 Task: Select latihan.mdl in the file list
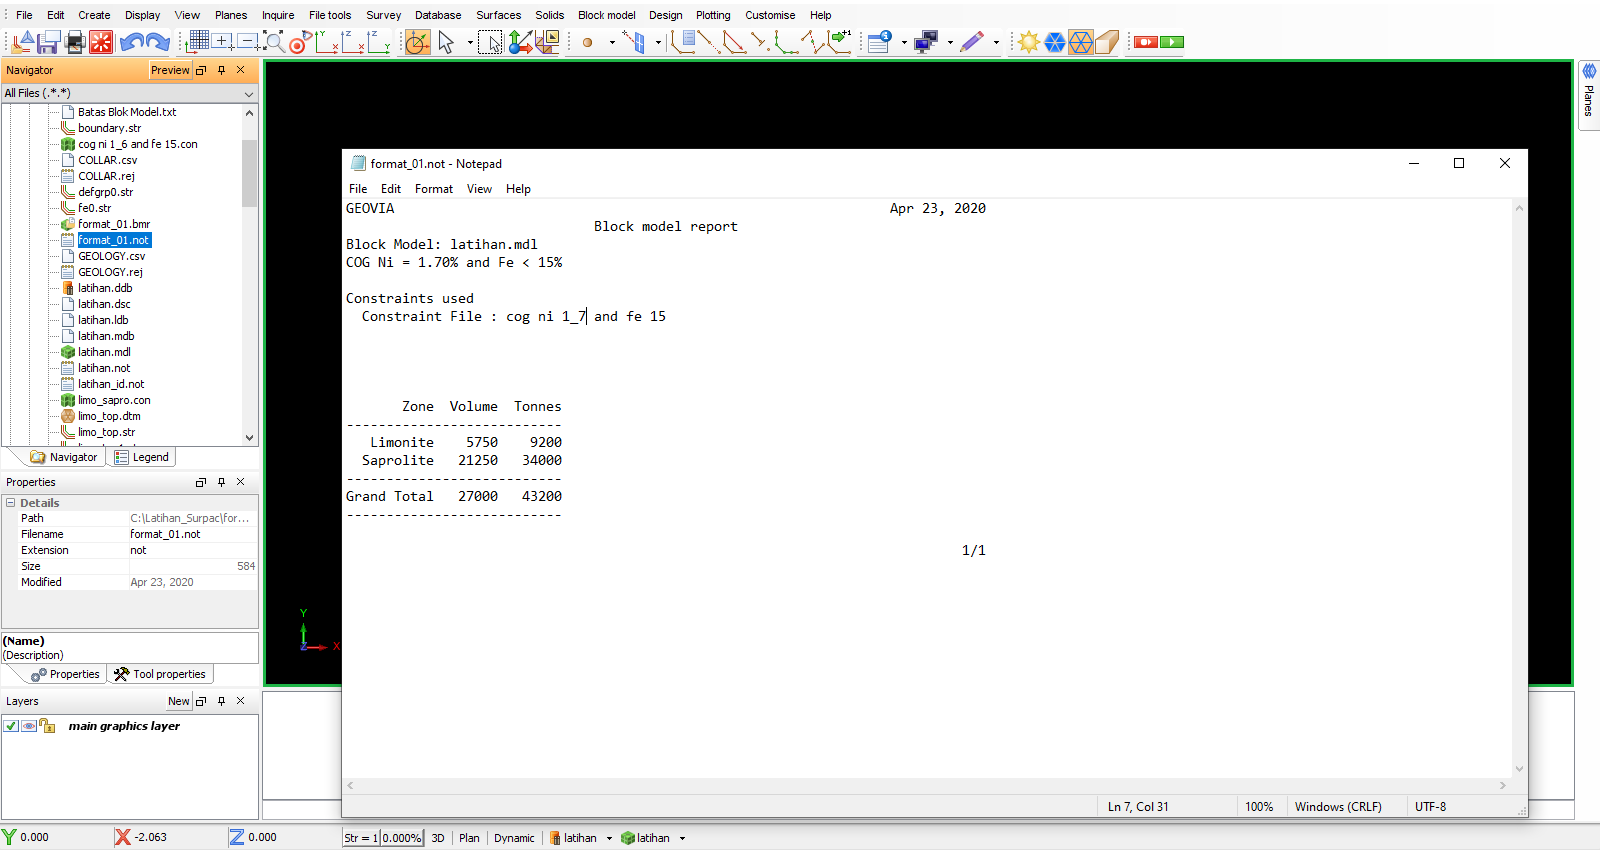pyautogui.click(x=104, y=352)
